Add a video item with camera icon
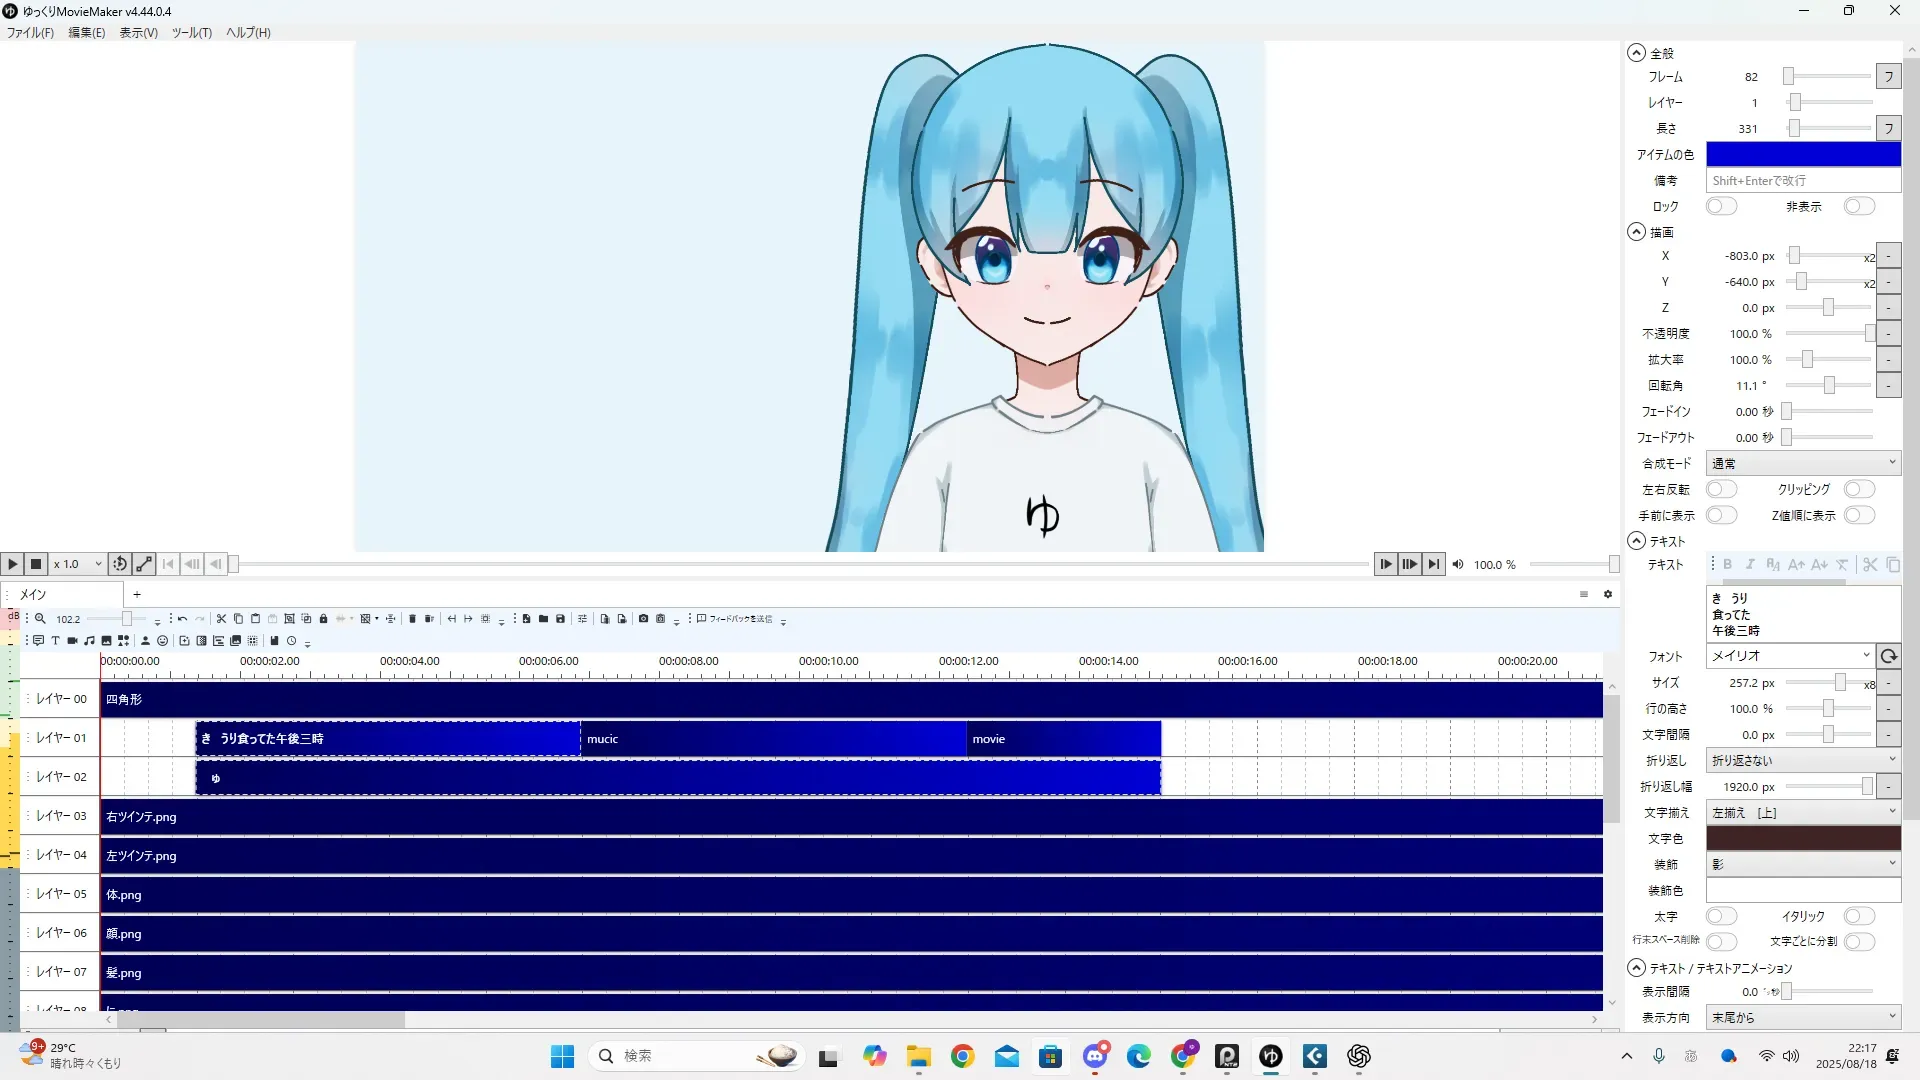This screenshot has height=1080, width=1920. pyautogui.click(x=72, y=641)
